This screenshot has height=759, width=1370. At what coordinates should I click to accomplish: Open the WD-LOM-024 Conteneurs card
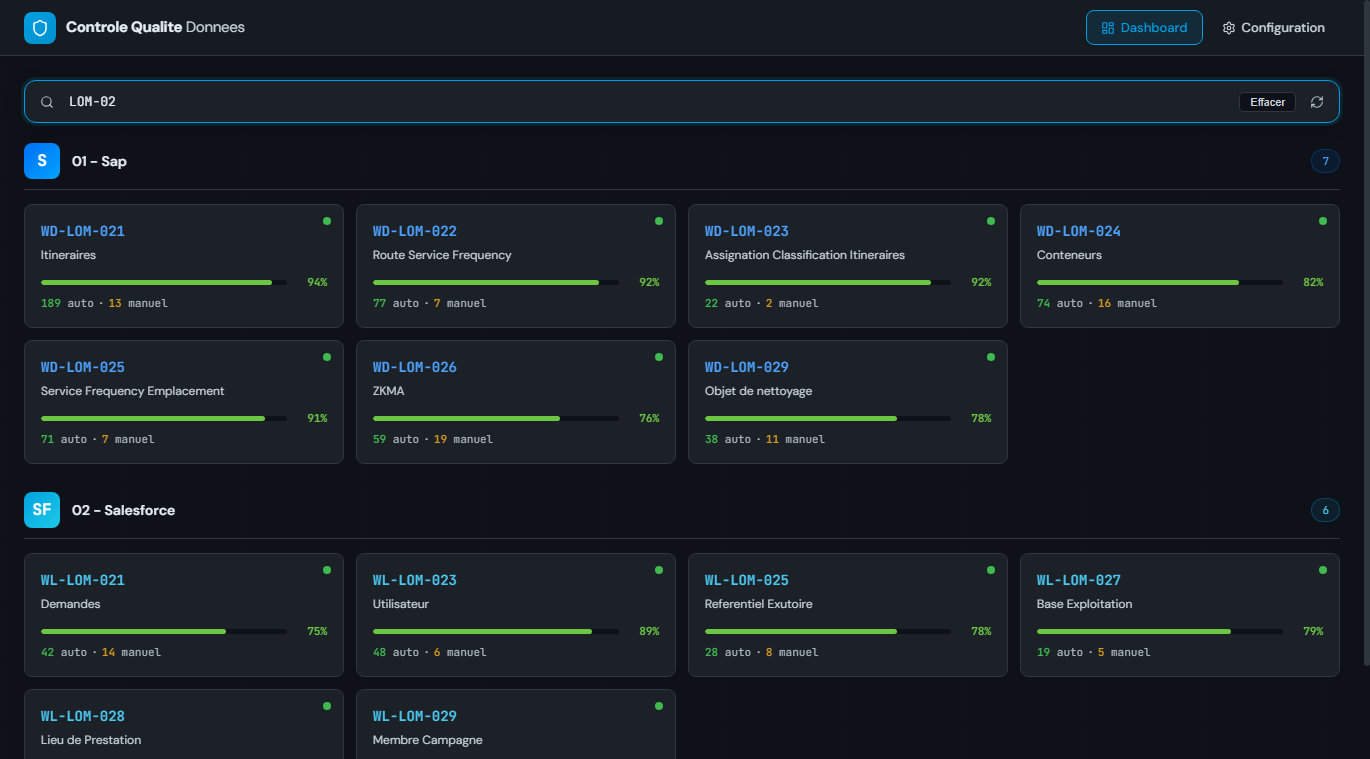(1180, 266)
